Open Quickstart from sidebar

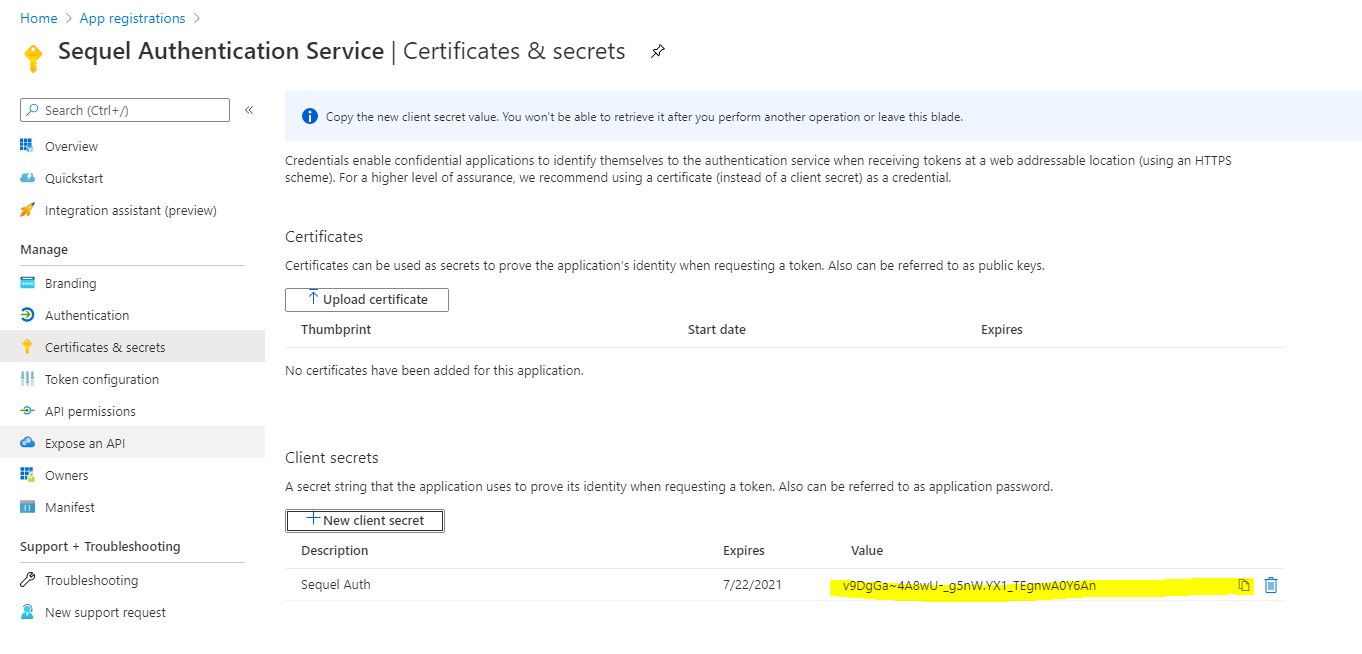tap(74, 178)
